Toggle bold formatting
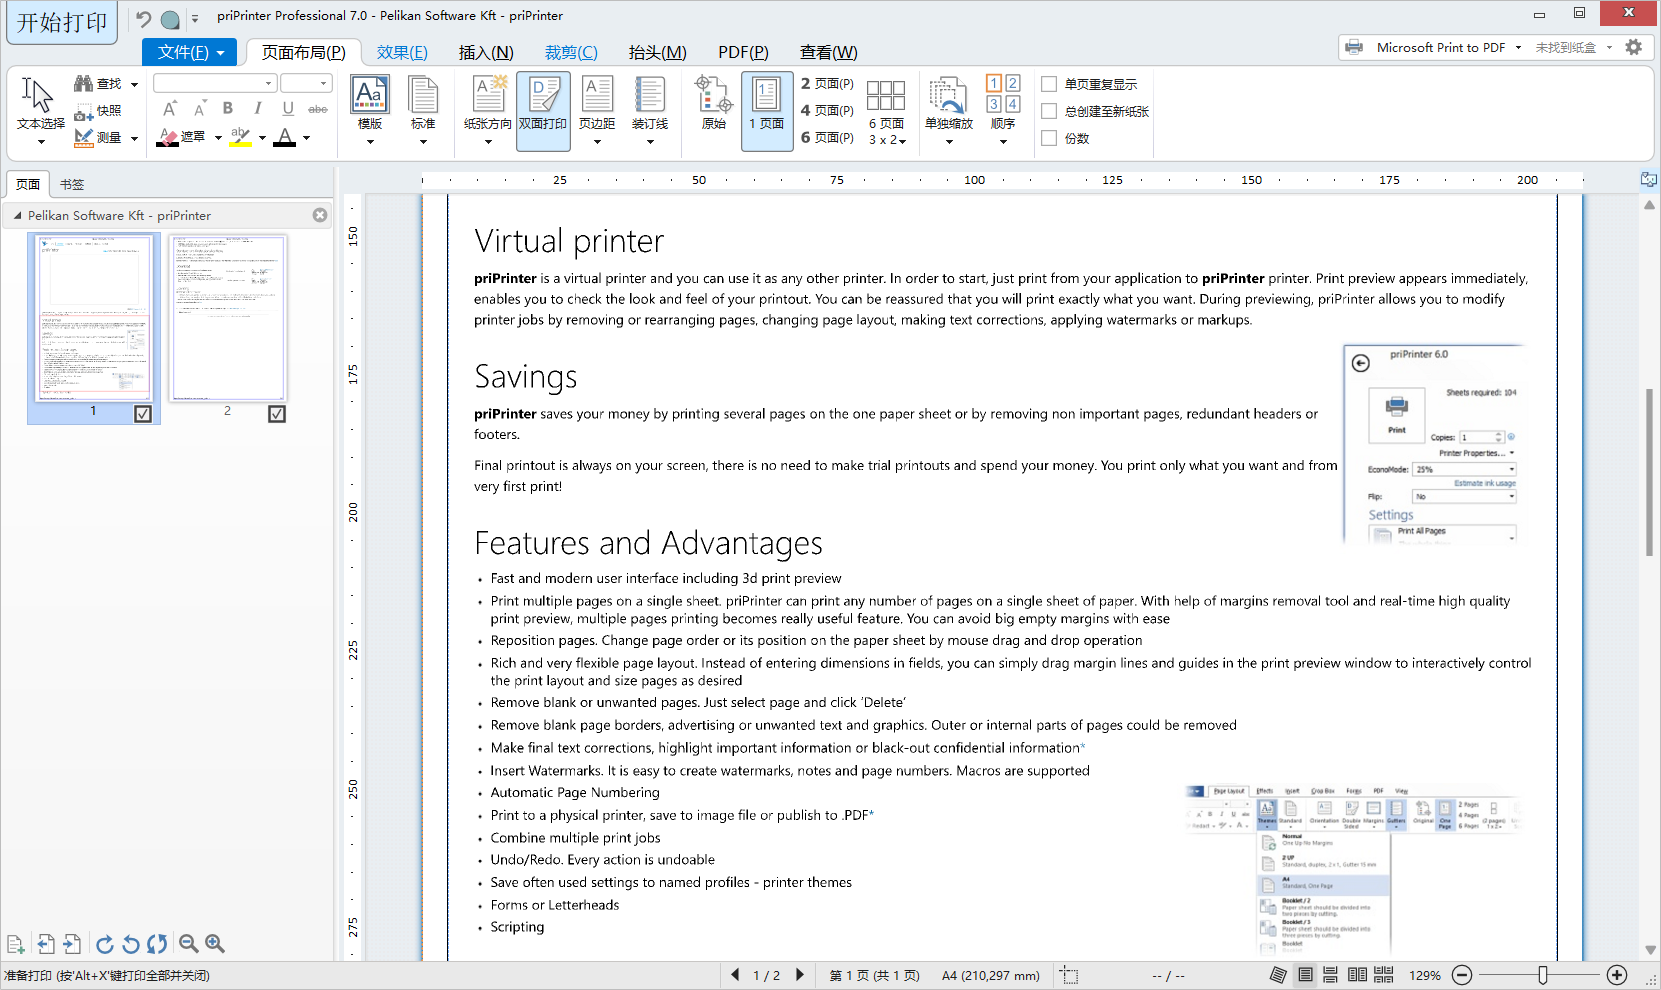The width and height of the screenshot is (1661, 990). click(228, 109)
